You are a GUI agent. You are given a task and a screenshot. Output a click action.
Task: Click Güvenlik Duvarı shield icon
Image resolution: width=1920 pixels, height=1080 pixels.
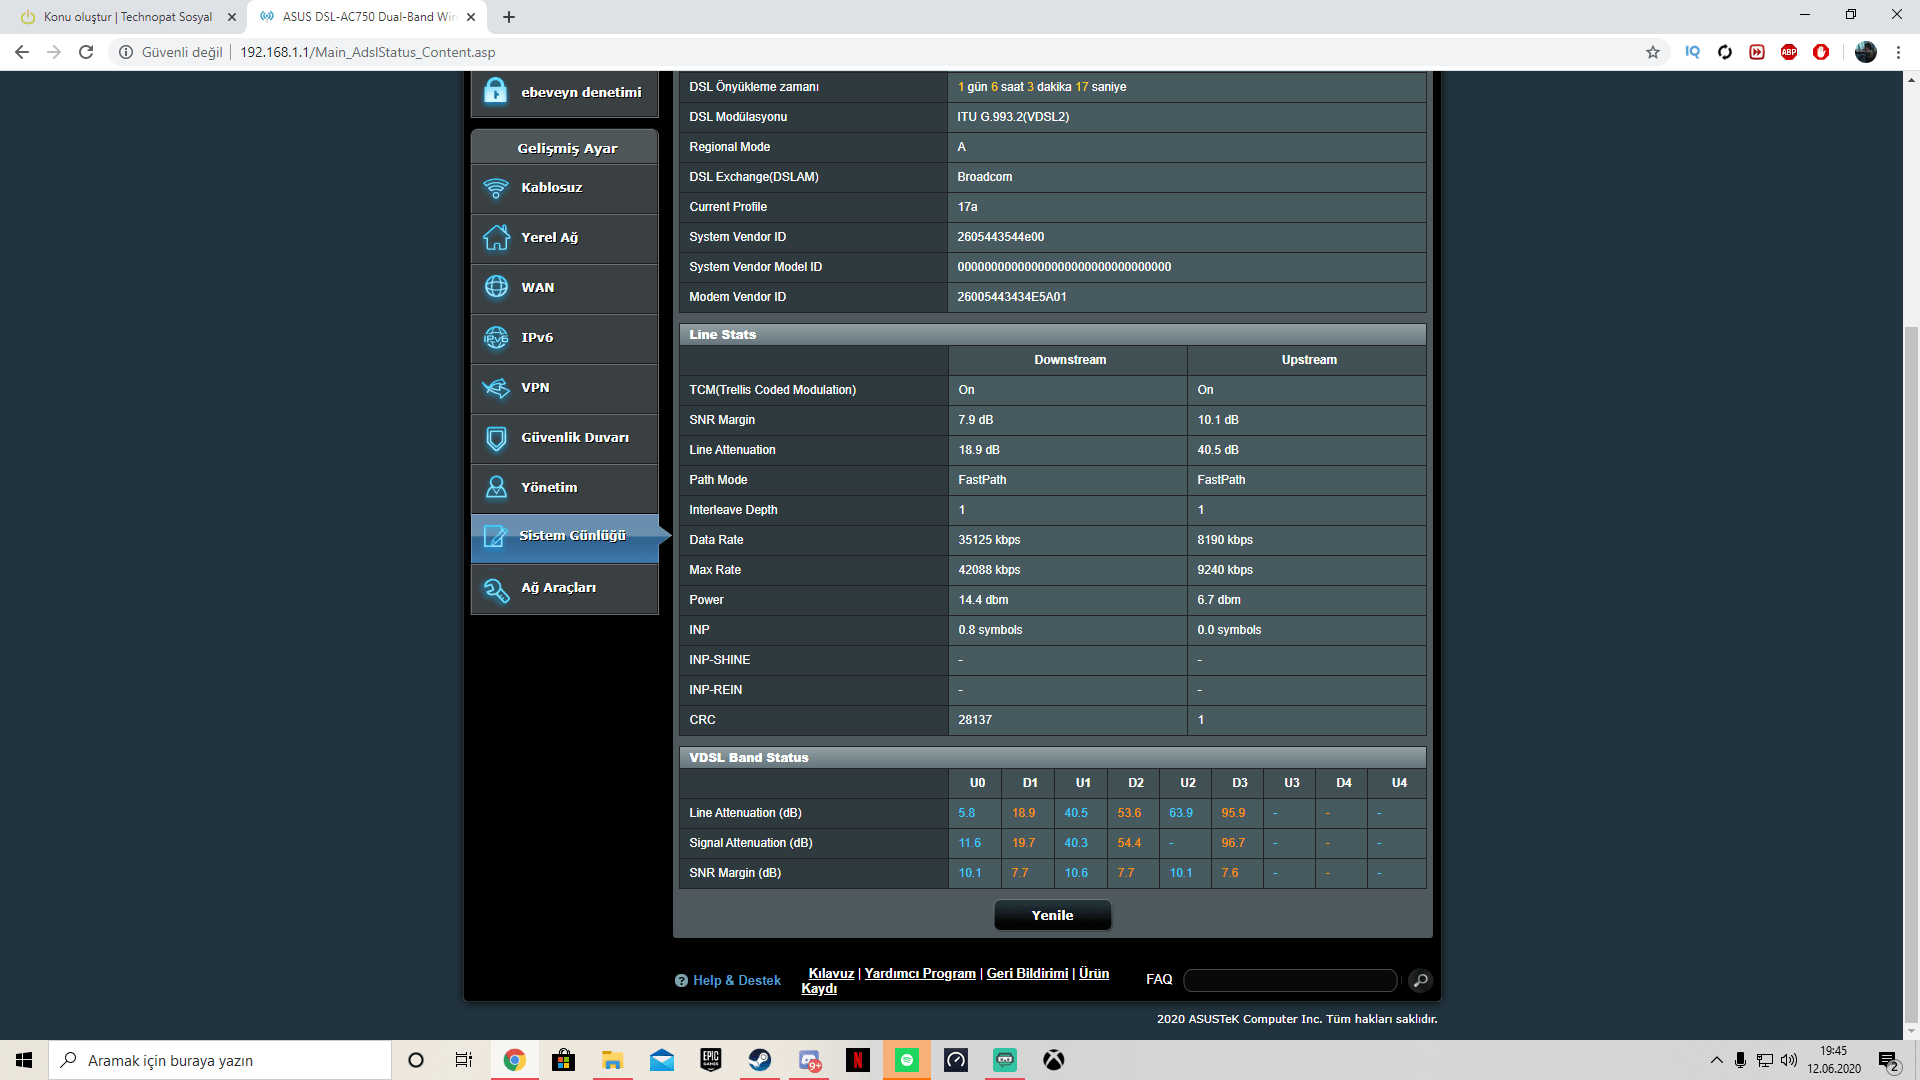click(x=496, y=438)
